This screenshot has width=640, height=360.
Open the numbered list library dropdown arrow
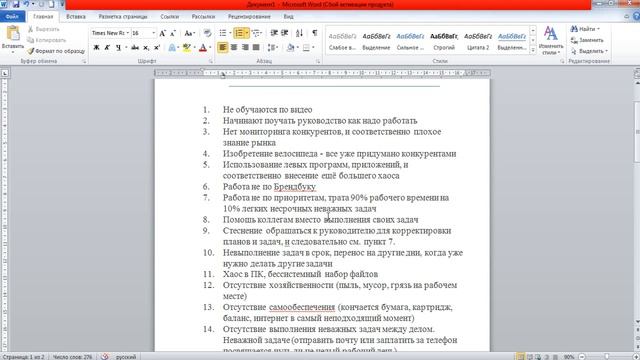[x=247, y=33]
